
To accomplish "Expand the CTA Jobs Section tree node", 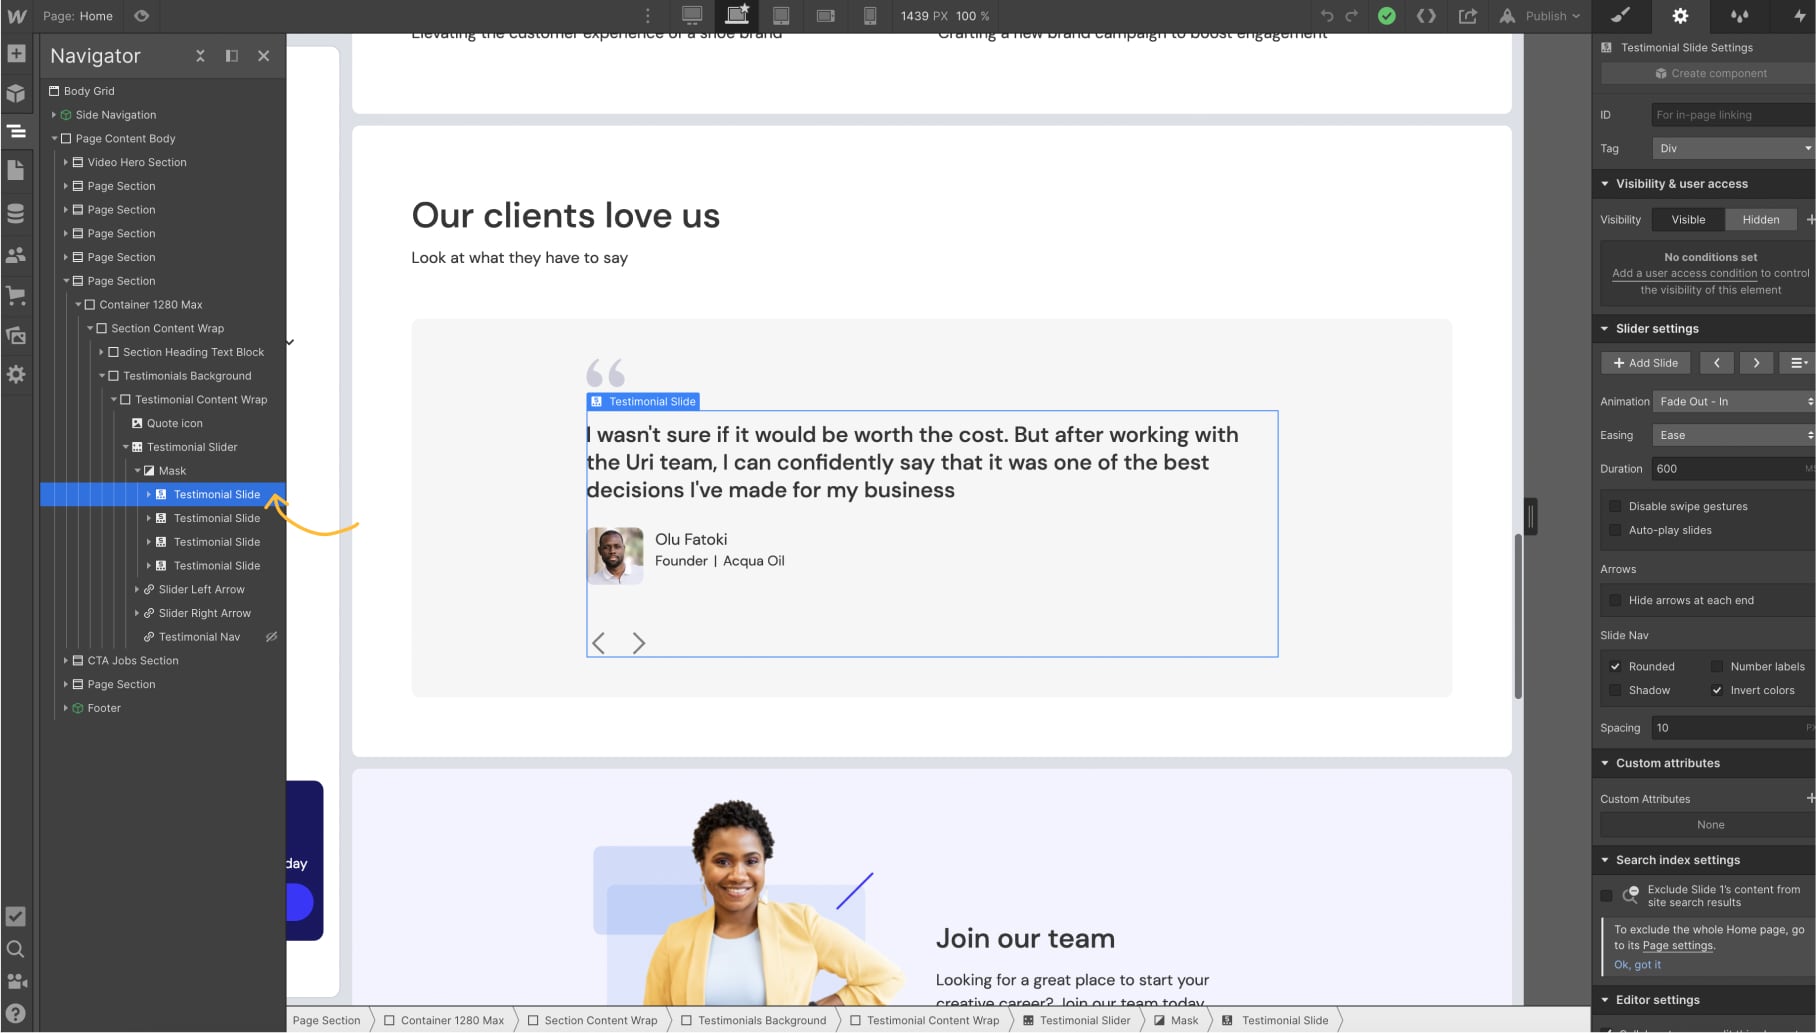I will click(x=66, y=661).
